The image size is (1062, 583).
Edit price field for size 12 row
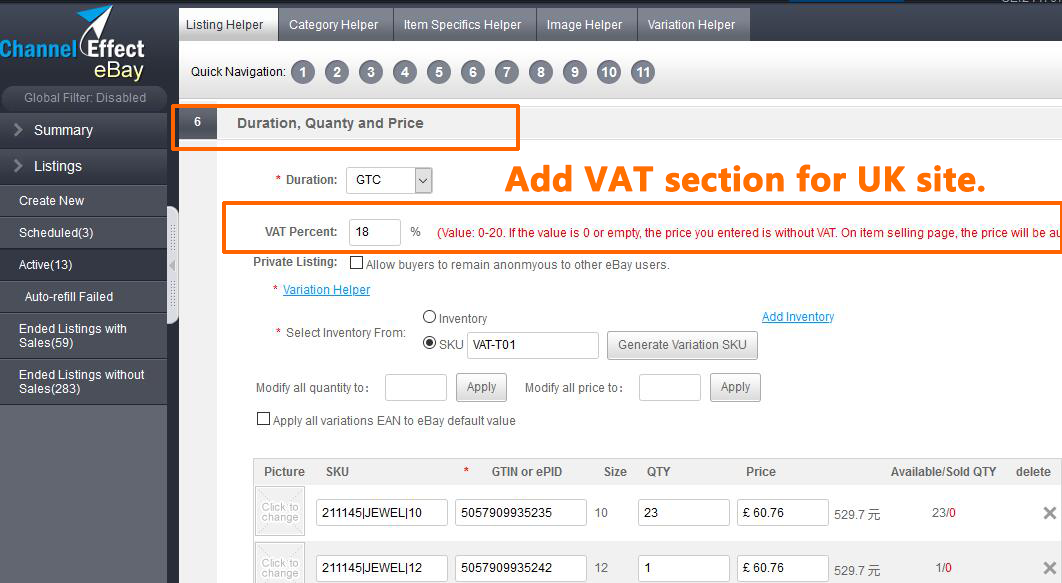[x=783, y=568]
